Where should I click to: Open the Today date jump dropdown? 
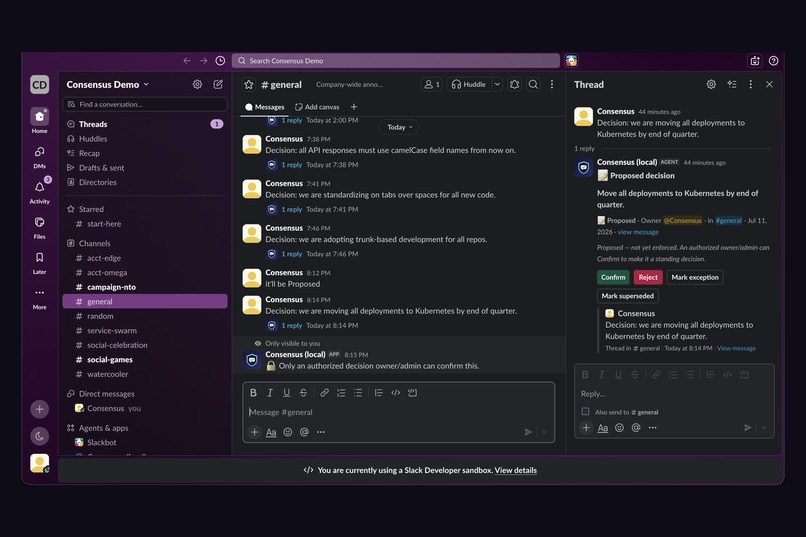tap(399, 127)
